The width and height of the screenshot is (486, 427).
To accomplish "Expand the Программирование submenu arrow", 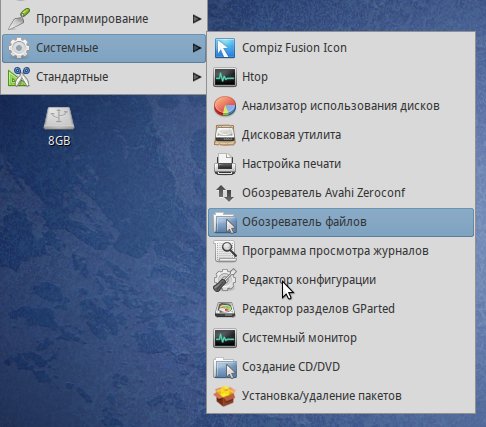I will point(197,19).
